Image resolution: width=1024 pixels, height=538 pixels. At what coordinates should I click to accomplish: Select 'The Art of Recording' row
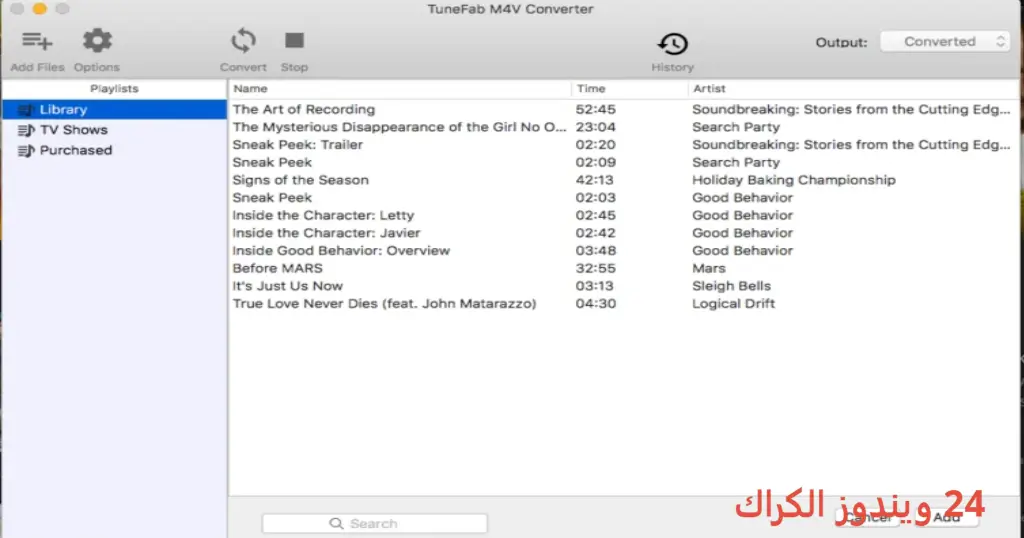coord(624,110)
